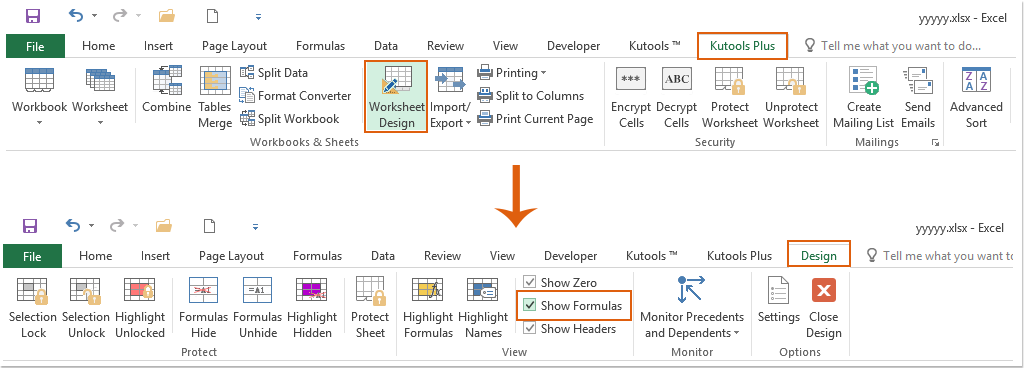The height and width of the screenshot is (368, 1024).
Task: Open folder icon in upper quick access toolbar
Action: pos(167,16)
